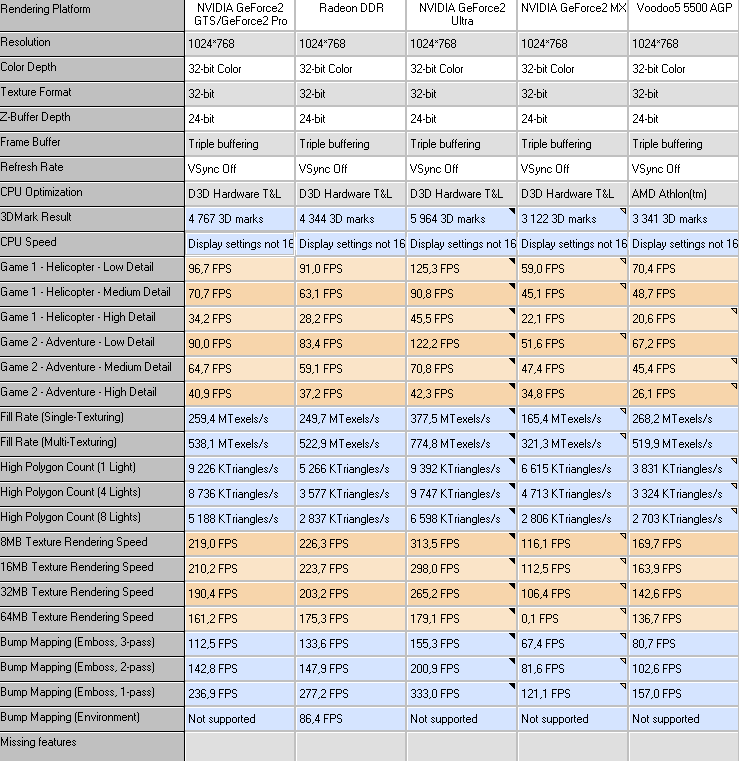Click comment triangle on the 125,3 FPS cell

pos(512,261)
